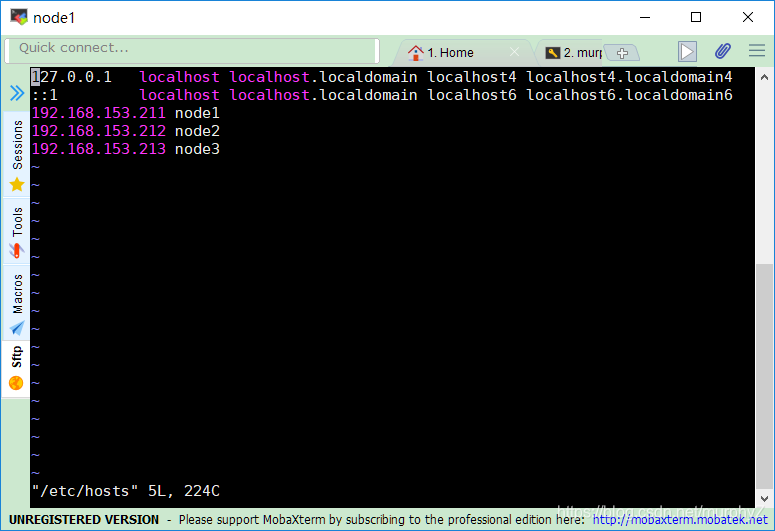Viewport: 775px width, 531px height.
Task: Open the hamburger menu icon
Action: (757, 50)
